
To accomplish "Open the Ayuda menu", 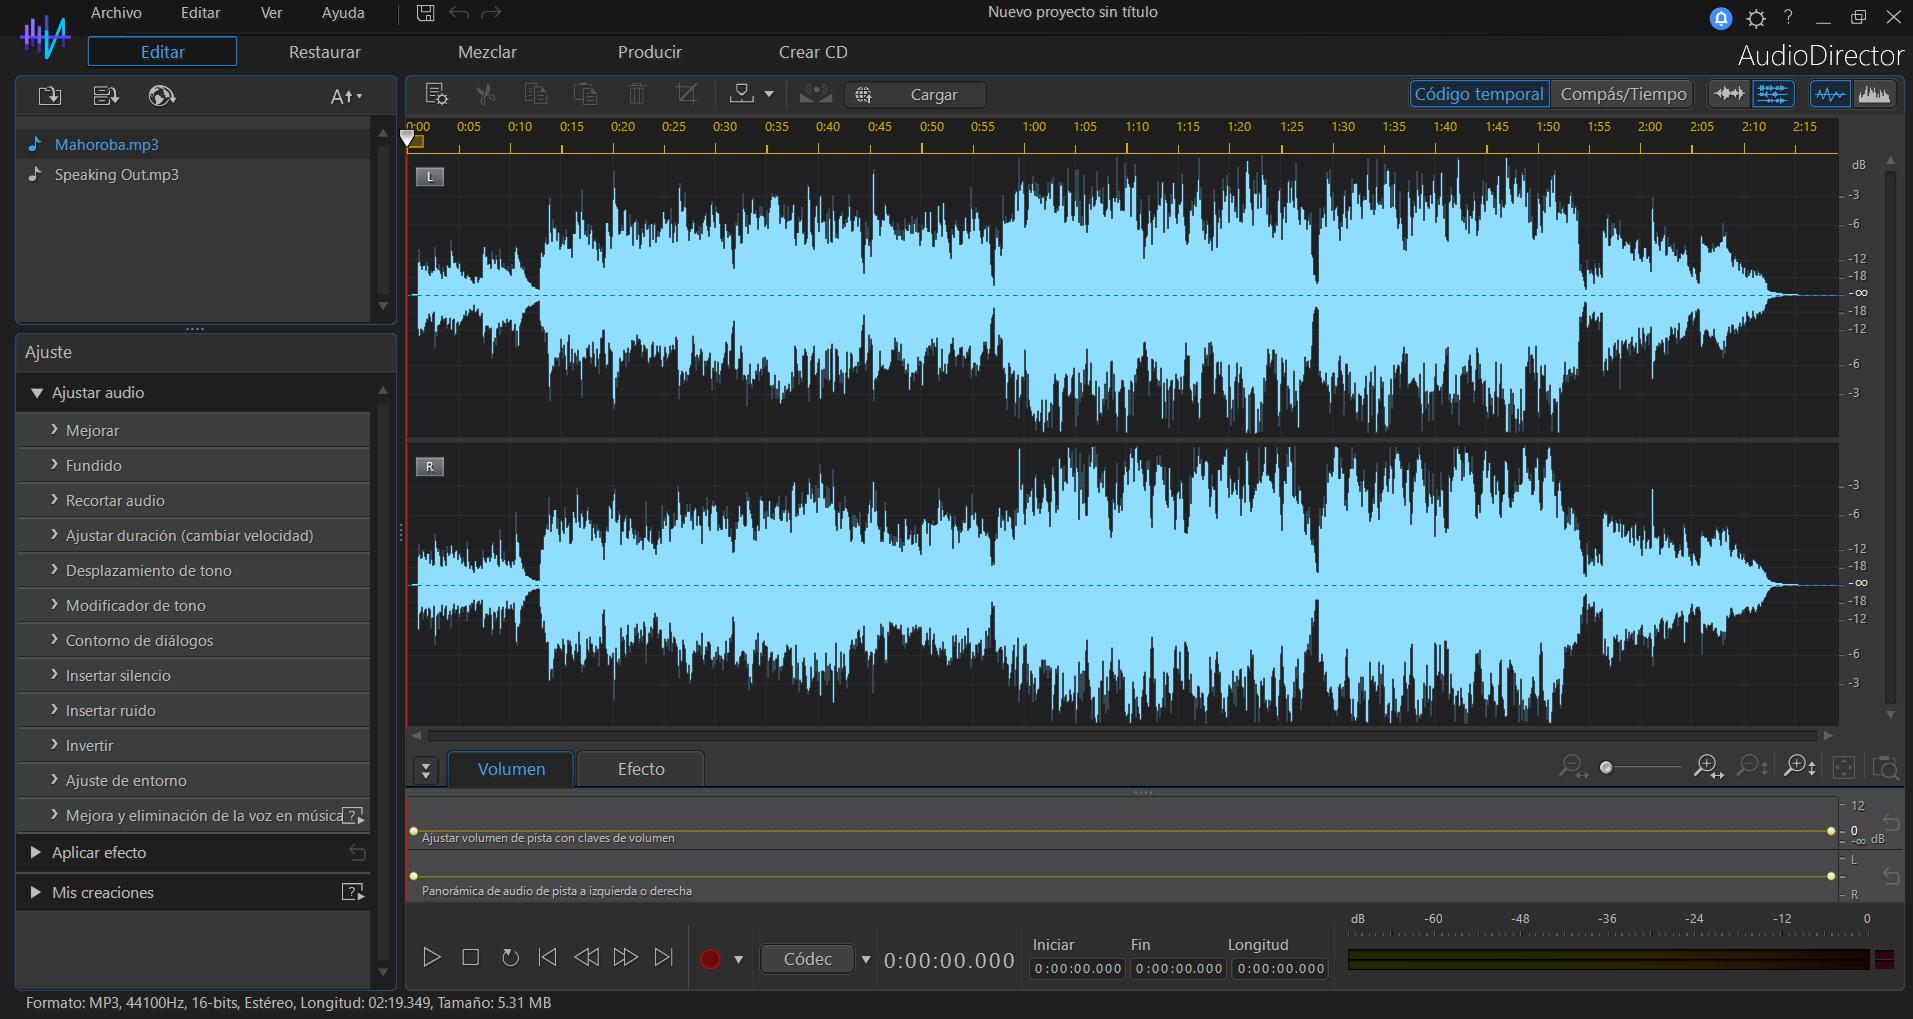I will tap(343, 13).
